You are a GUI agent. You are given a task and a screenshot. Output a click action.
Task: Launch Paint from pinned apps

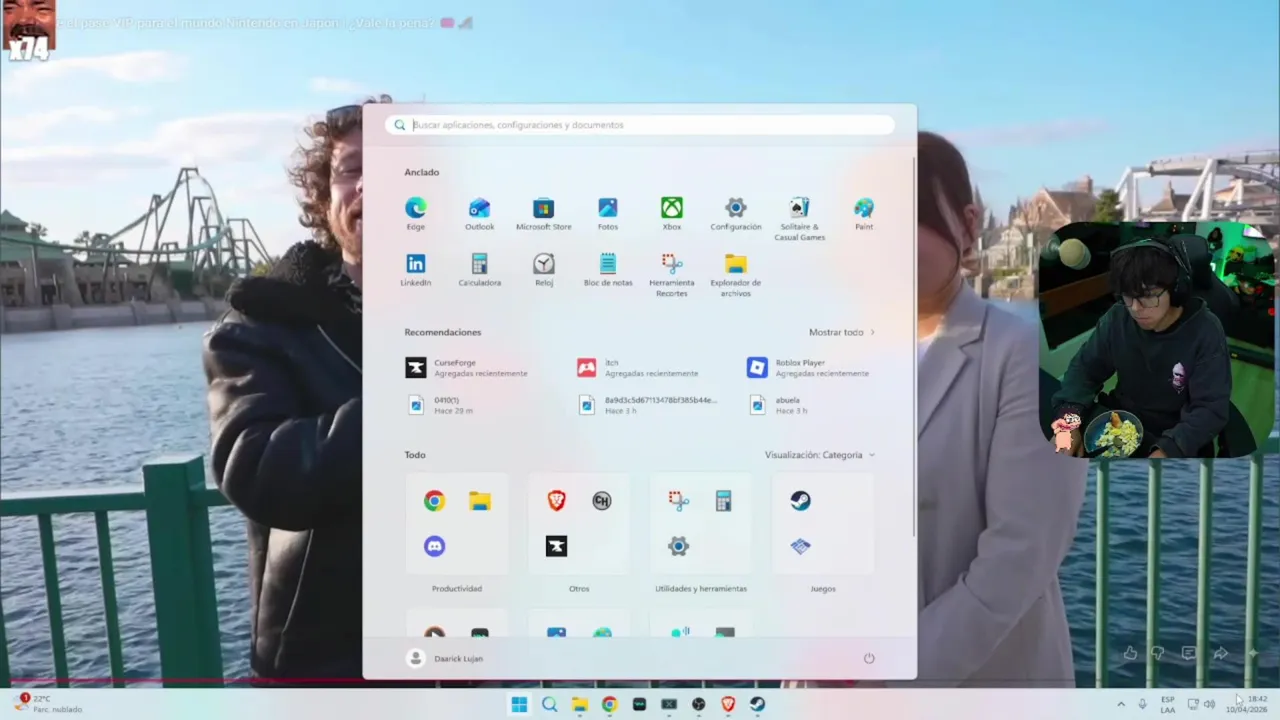click(x=864, y=214)
